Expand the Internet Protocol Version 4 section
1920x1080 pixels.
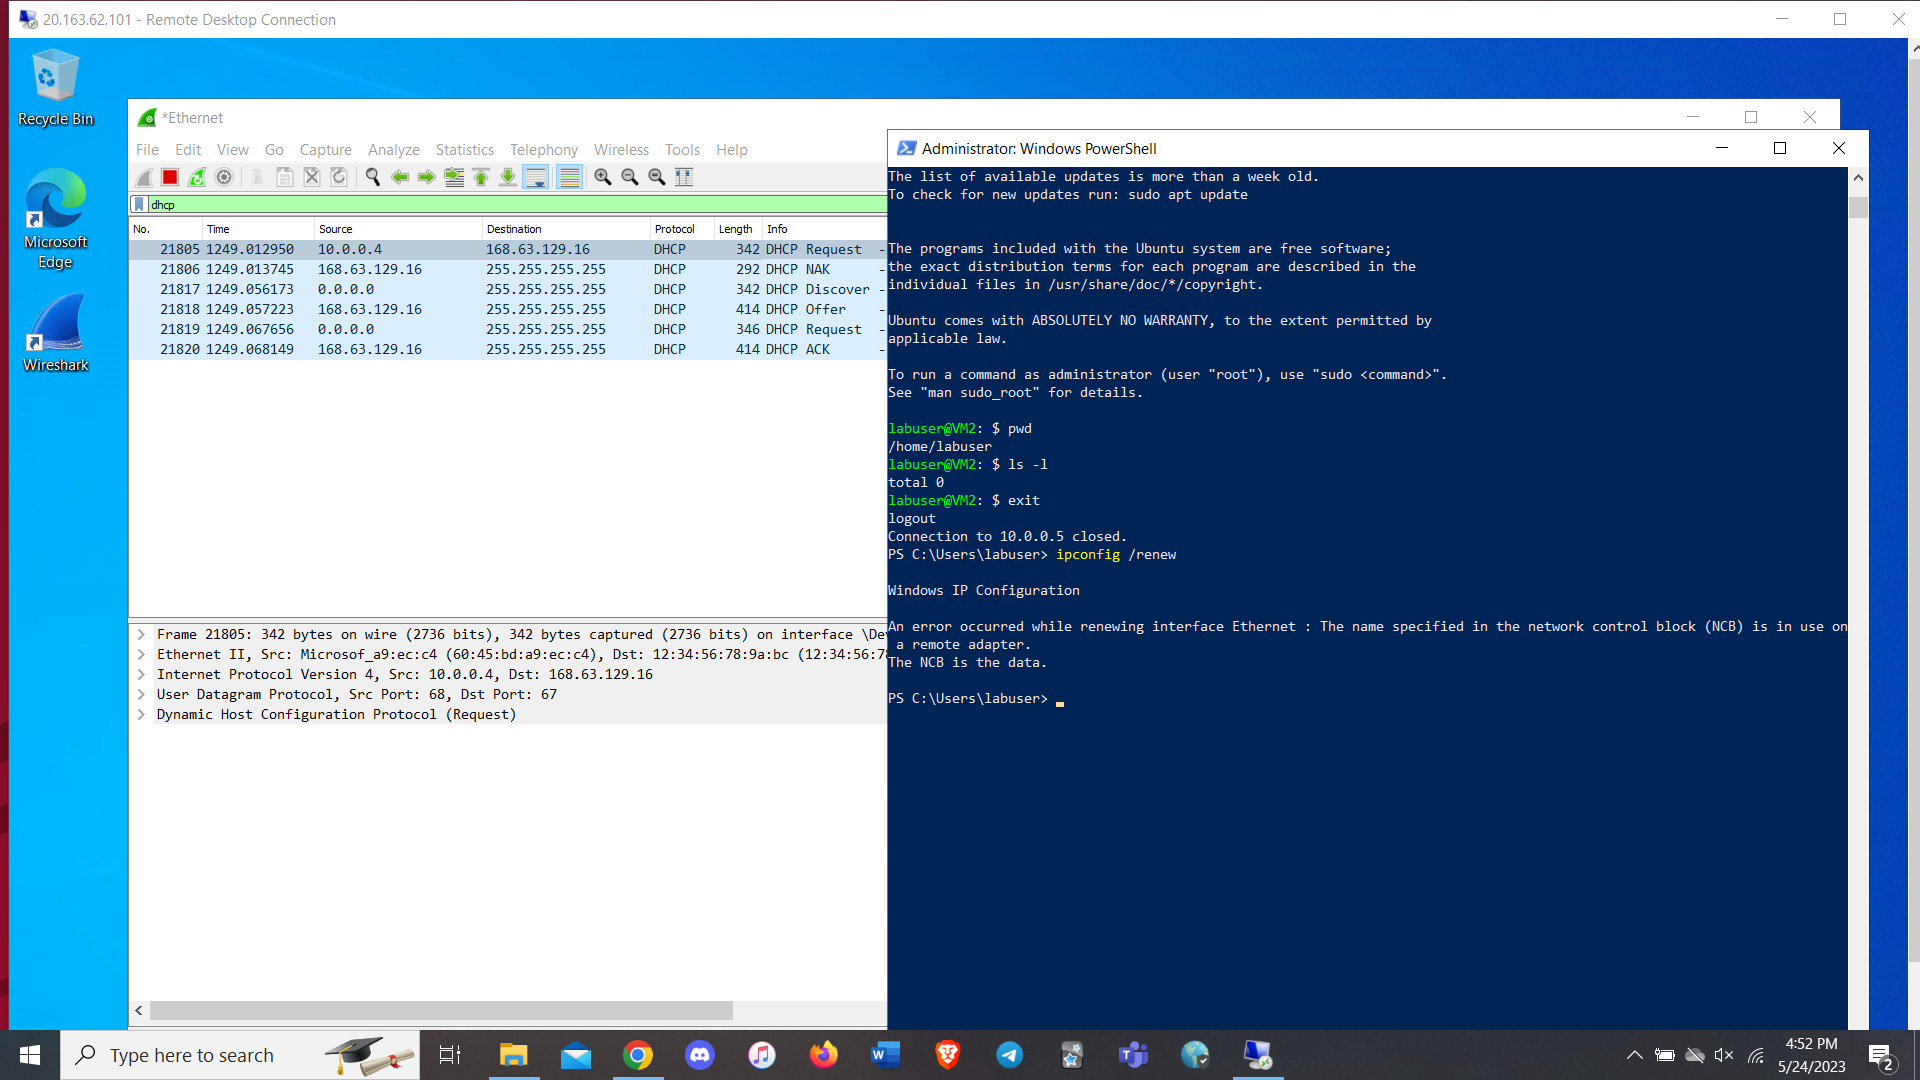(x=141, y=674)
